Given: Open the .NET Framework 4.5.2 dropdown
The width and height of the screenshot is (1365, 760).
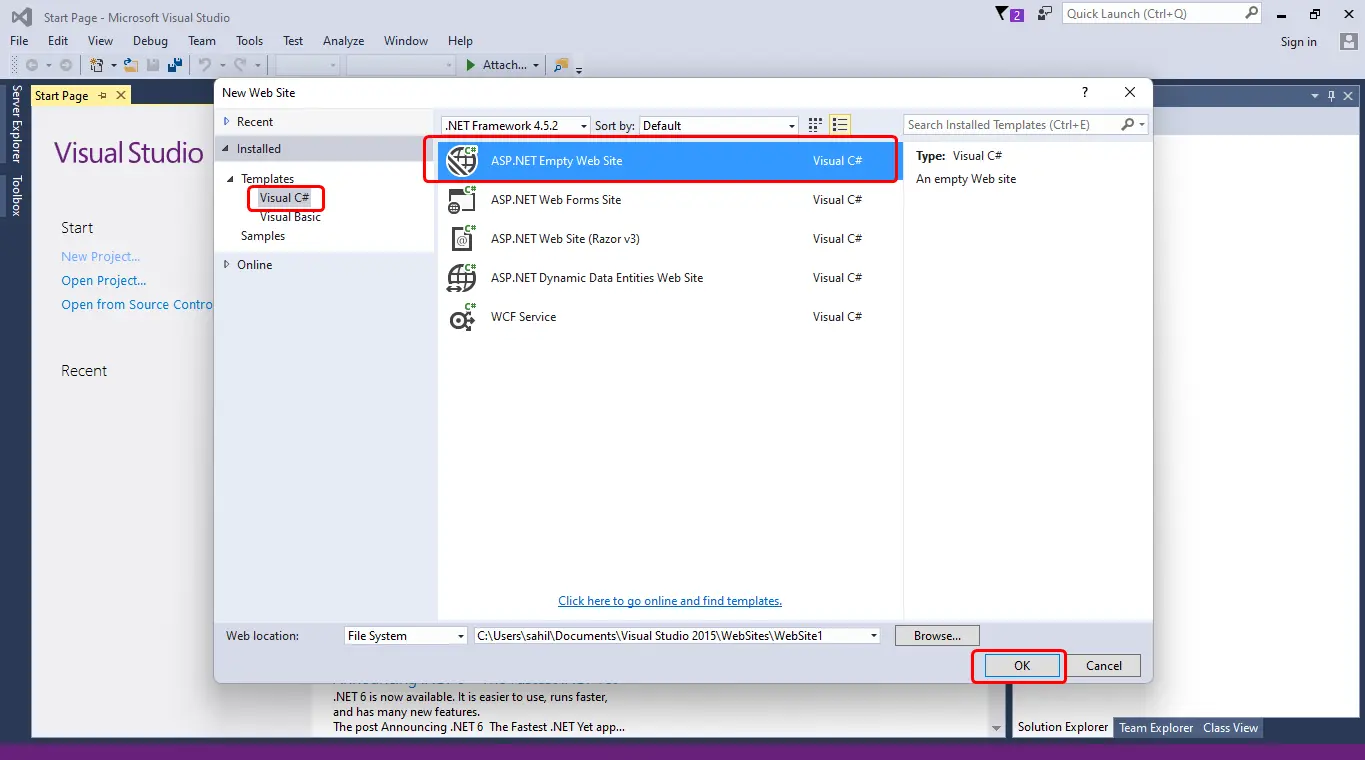Looking at the screenshot, I should point(516,126).
